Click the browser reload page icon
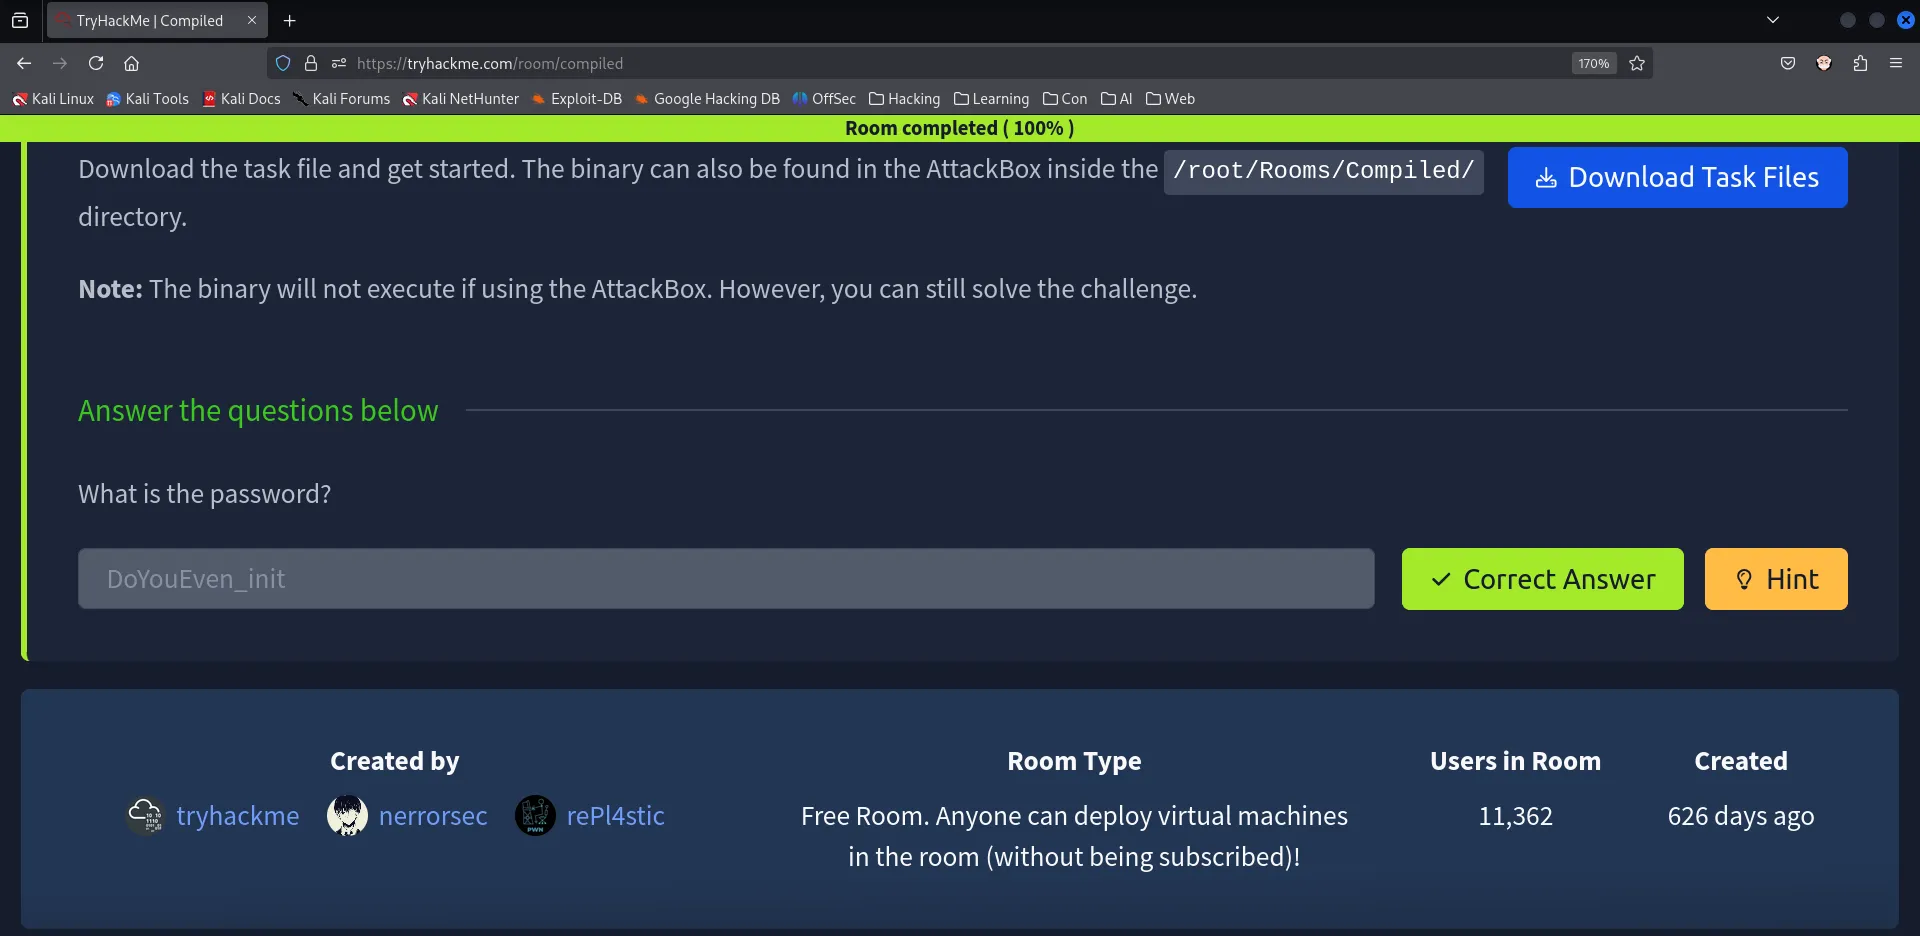The width and height of the screenshot is (1920, 936). [x=96, y=63]
